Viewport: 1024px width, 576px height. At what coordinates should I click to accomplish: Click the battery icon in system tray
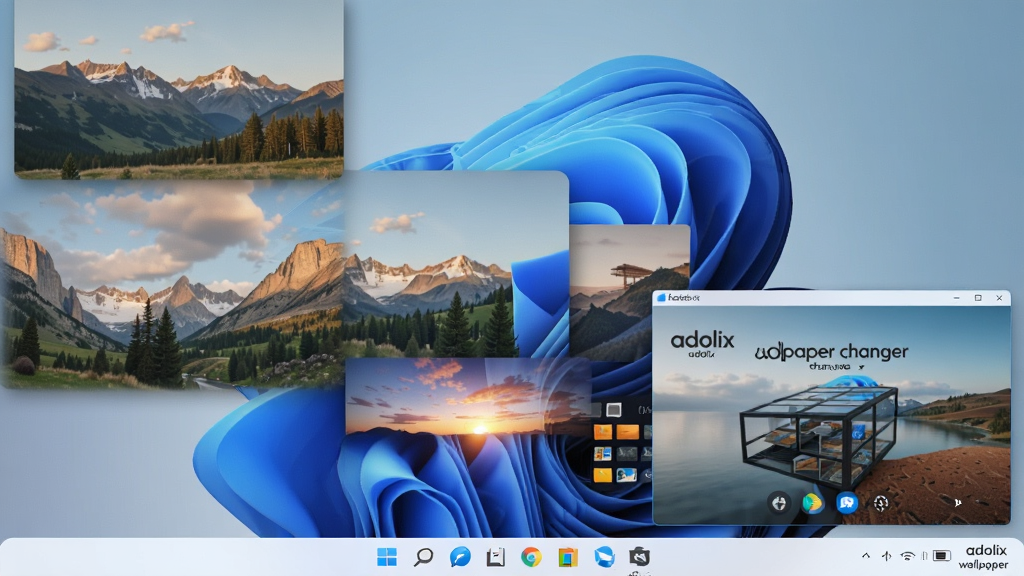[x=941, y=556]
